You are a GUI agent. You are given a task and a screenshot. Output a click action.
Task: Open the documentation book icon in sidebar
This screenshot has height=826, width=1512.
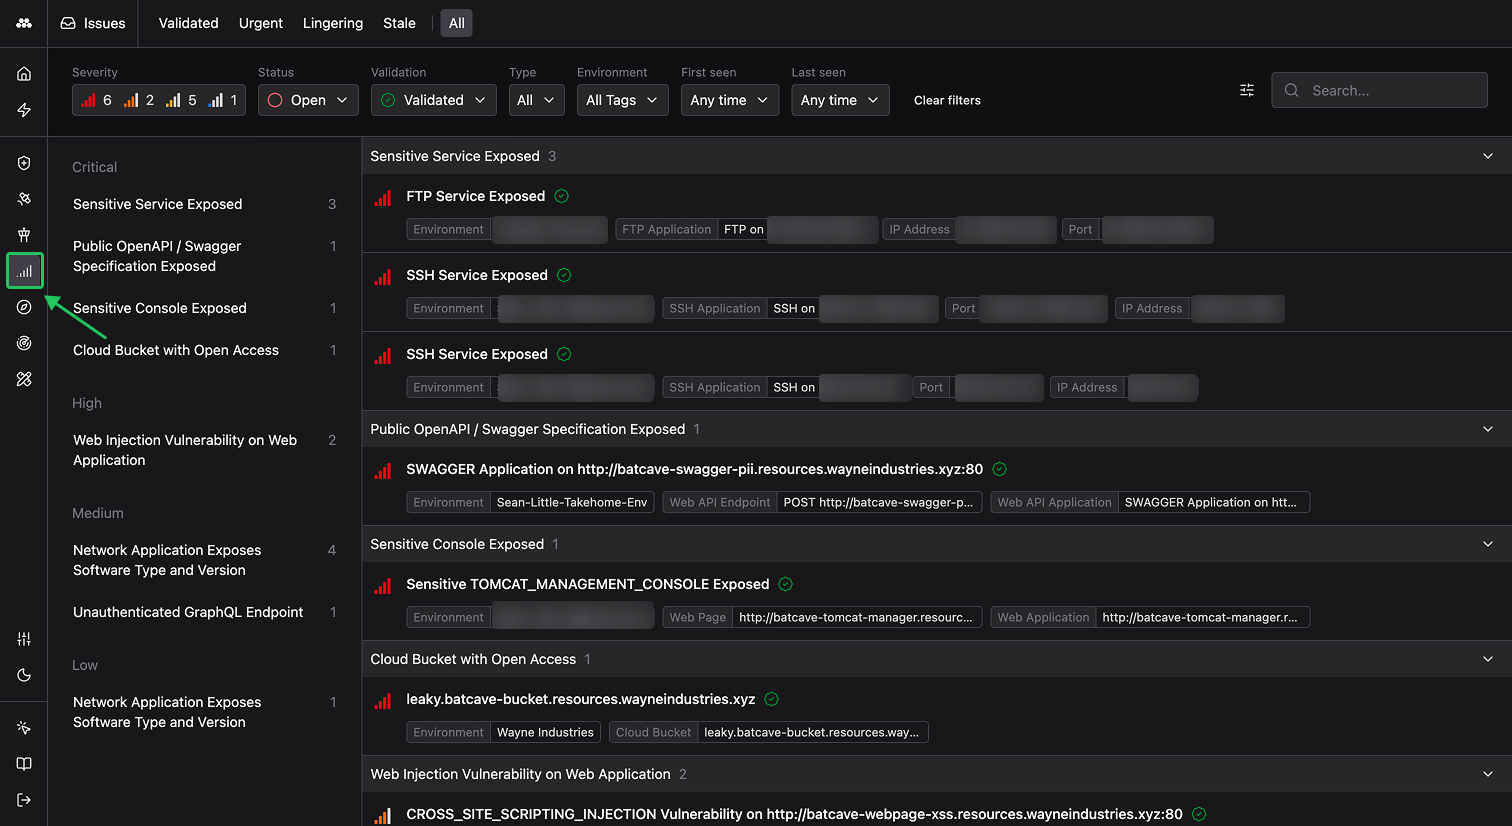[x=24, y=763]
